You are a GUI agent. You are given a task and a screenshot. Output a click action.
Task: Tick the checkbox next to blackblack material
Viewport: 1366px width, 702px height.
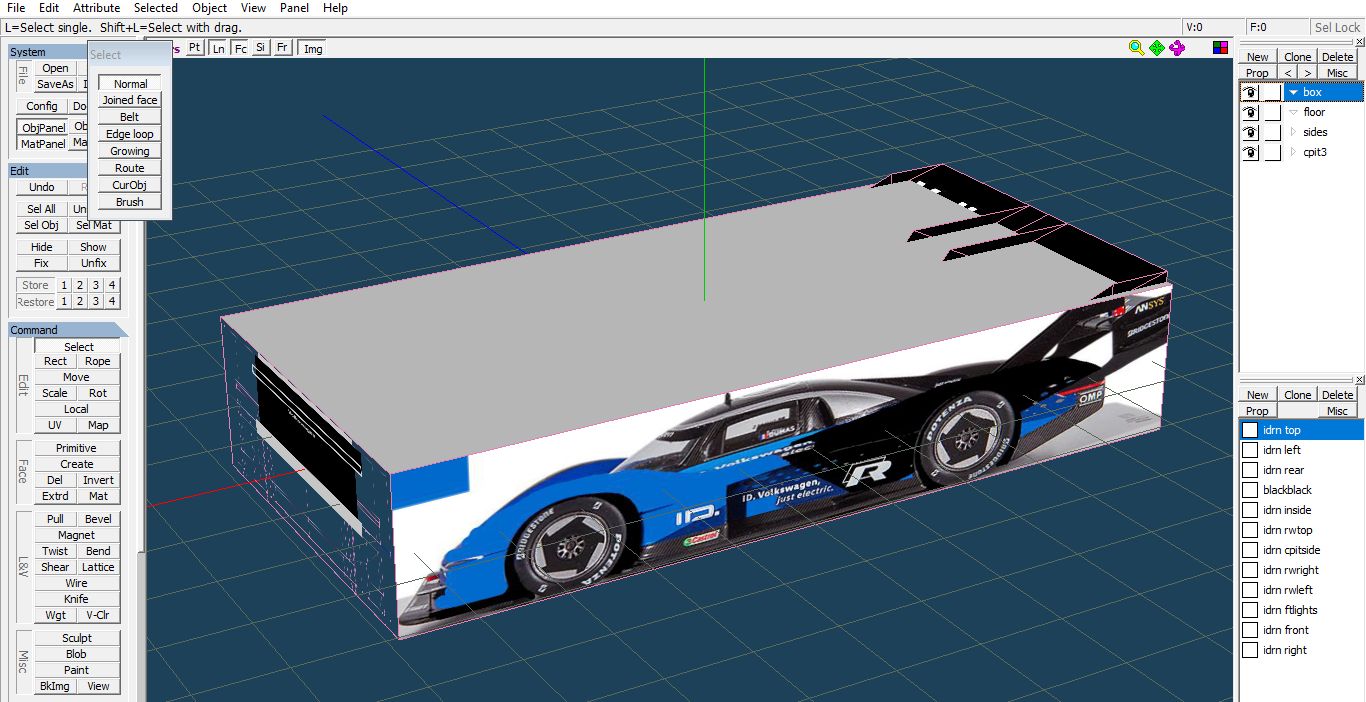point(1250,490)
